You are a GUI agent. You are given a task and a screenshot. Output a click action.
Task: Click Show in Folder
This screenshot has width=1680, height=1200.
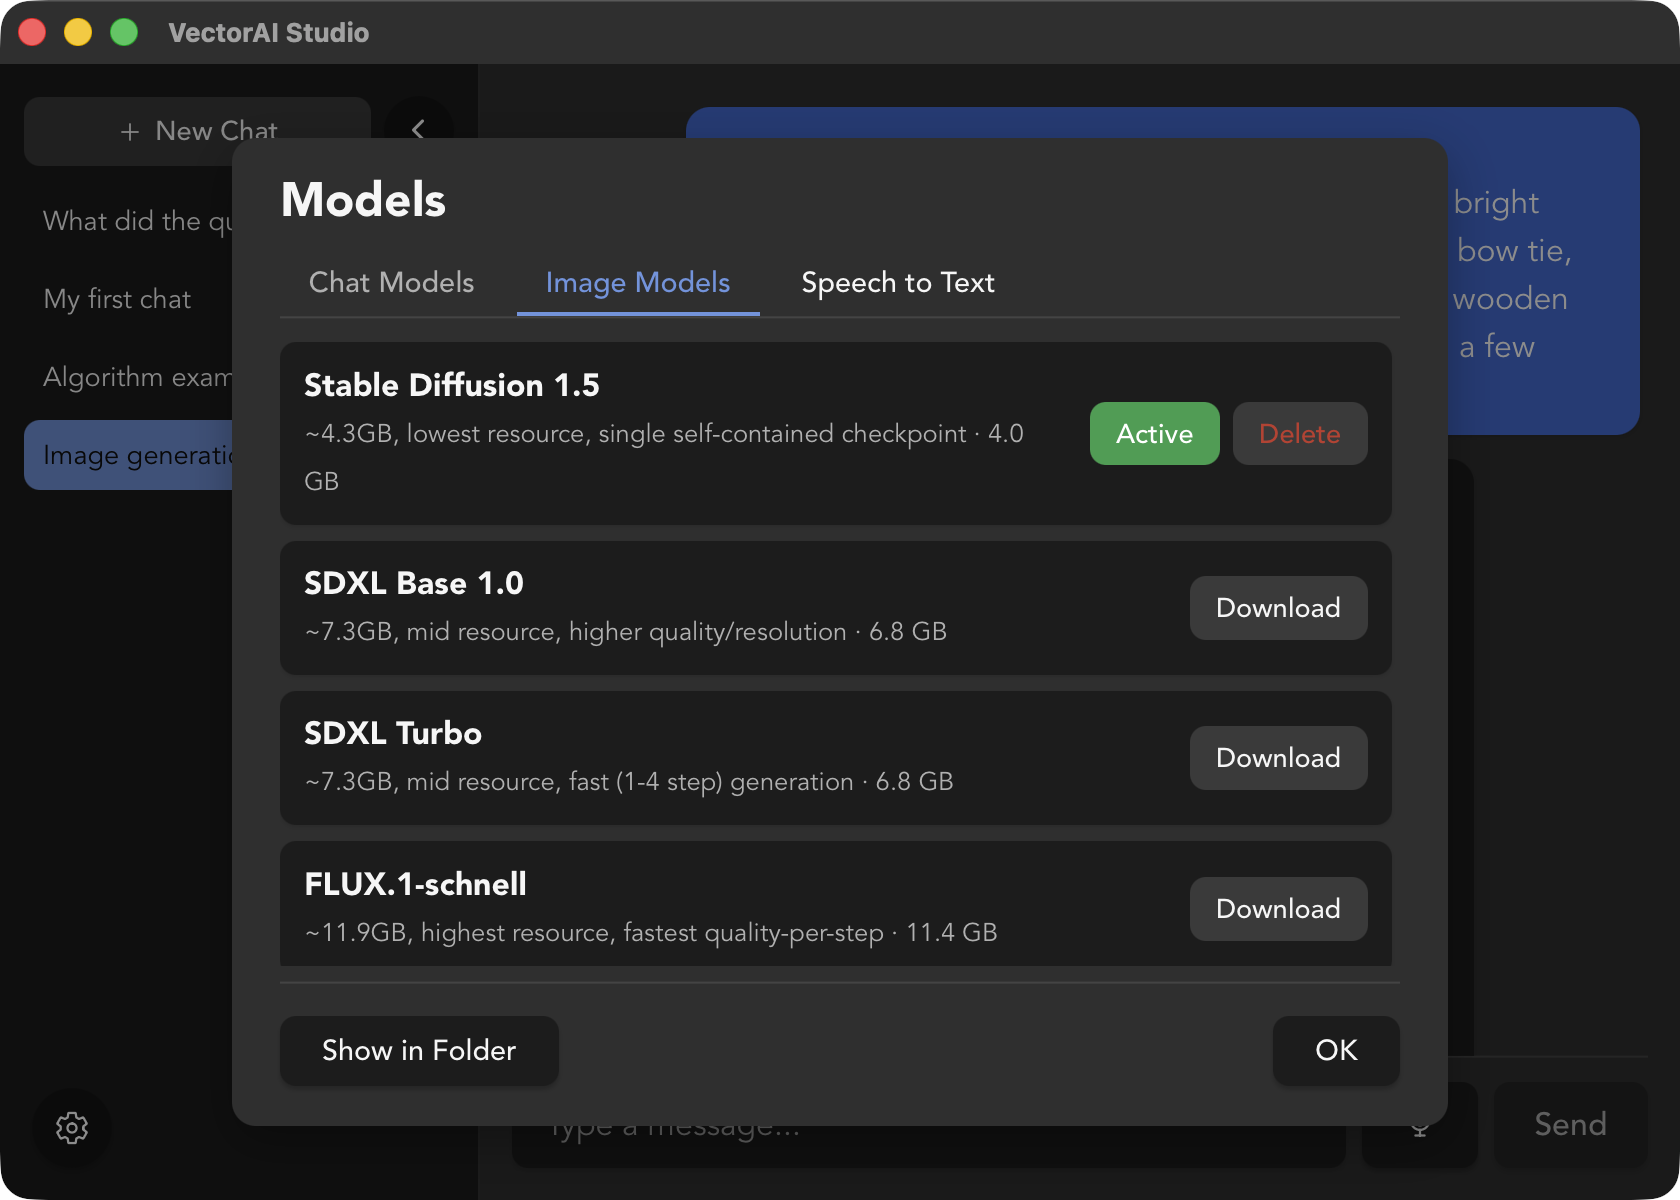coord(419,1051)
